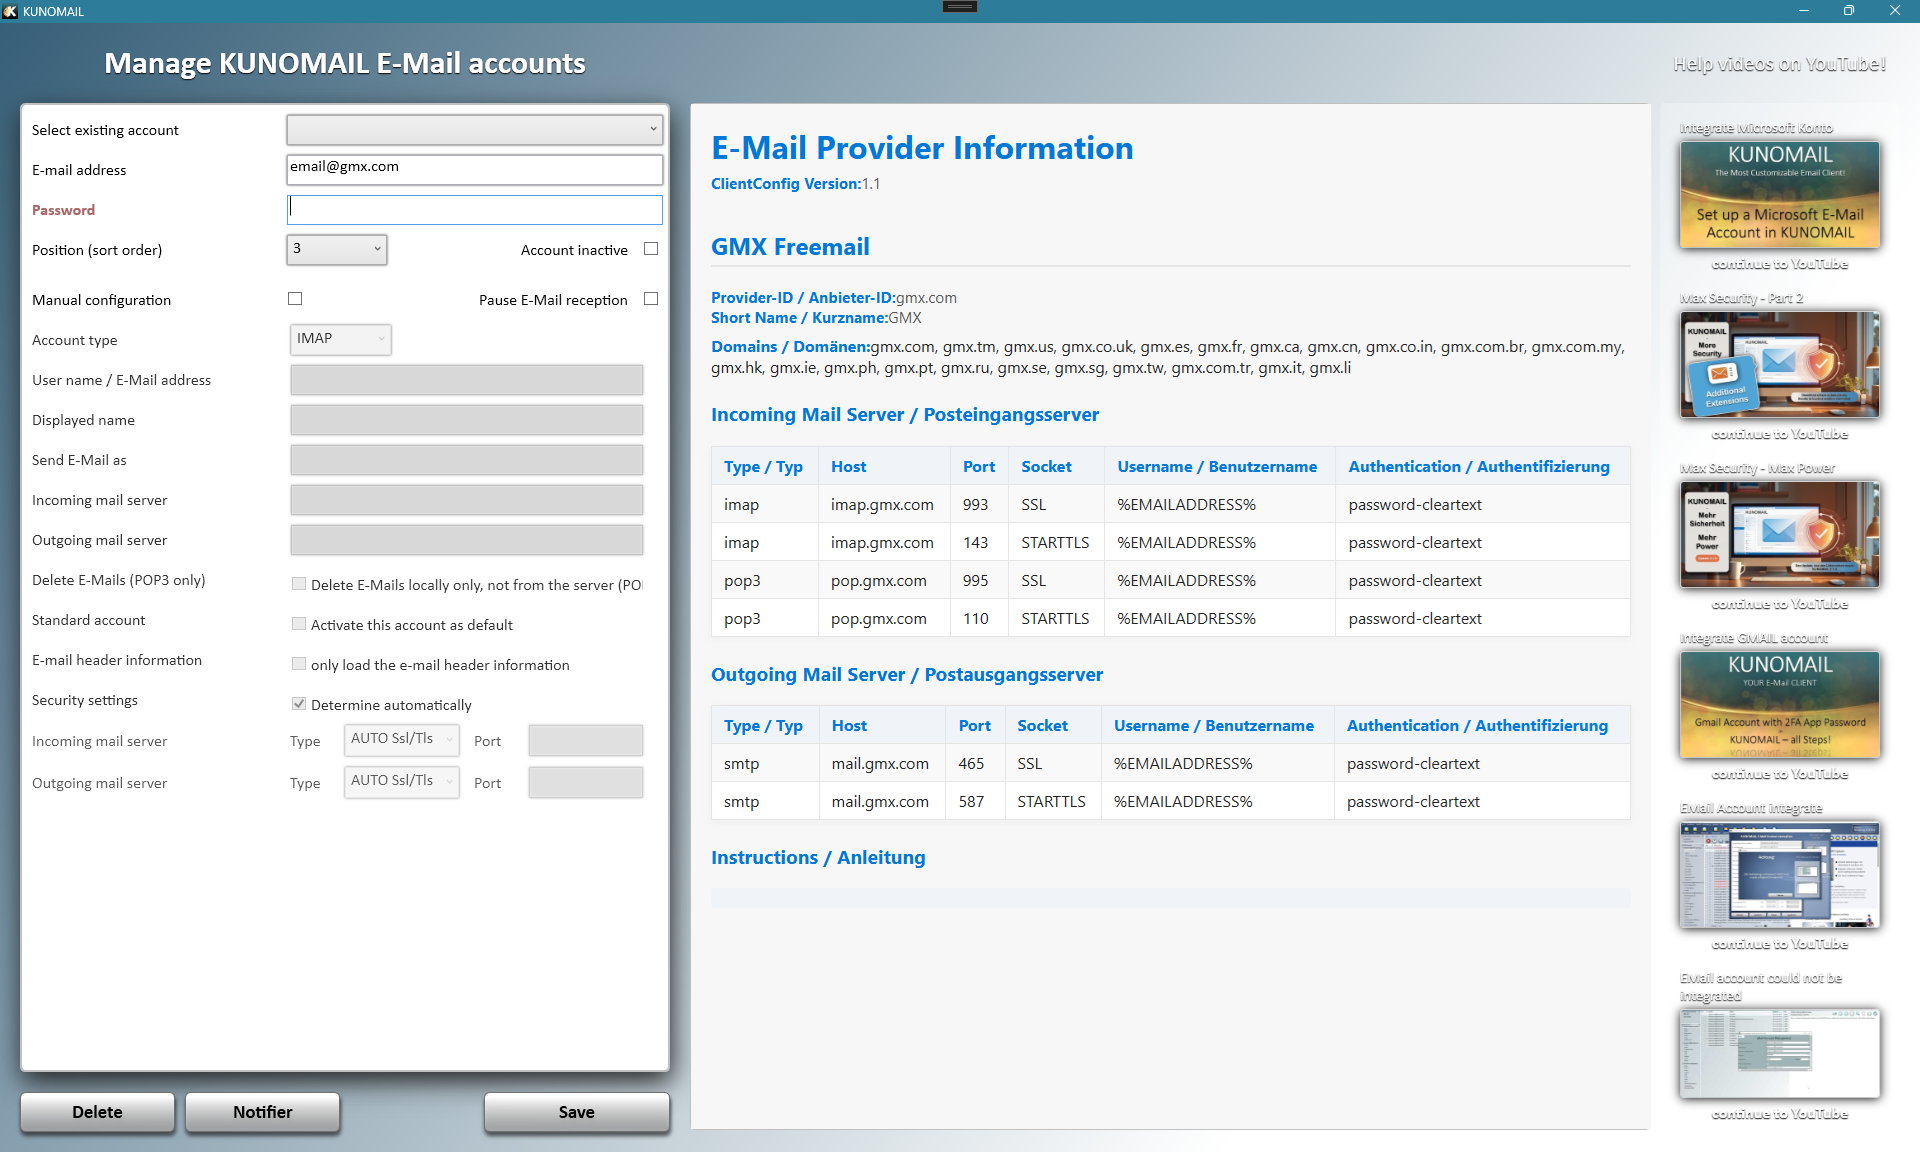Open Max Security Max Power video thumbnail

click(x=1779, y=534)
